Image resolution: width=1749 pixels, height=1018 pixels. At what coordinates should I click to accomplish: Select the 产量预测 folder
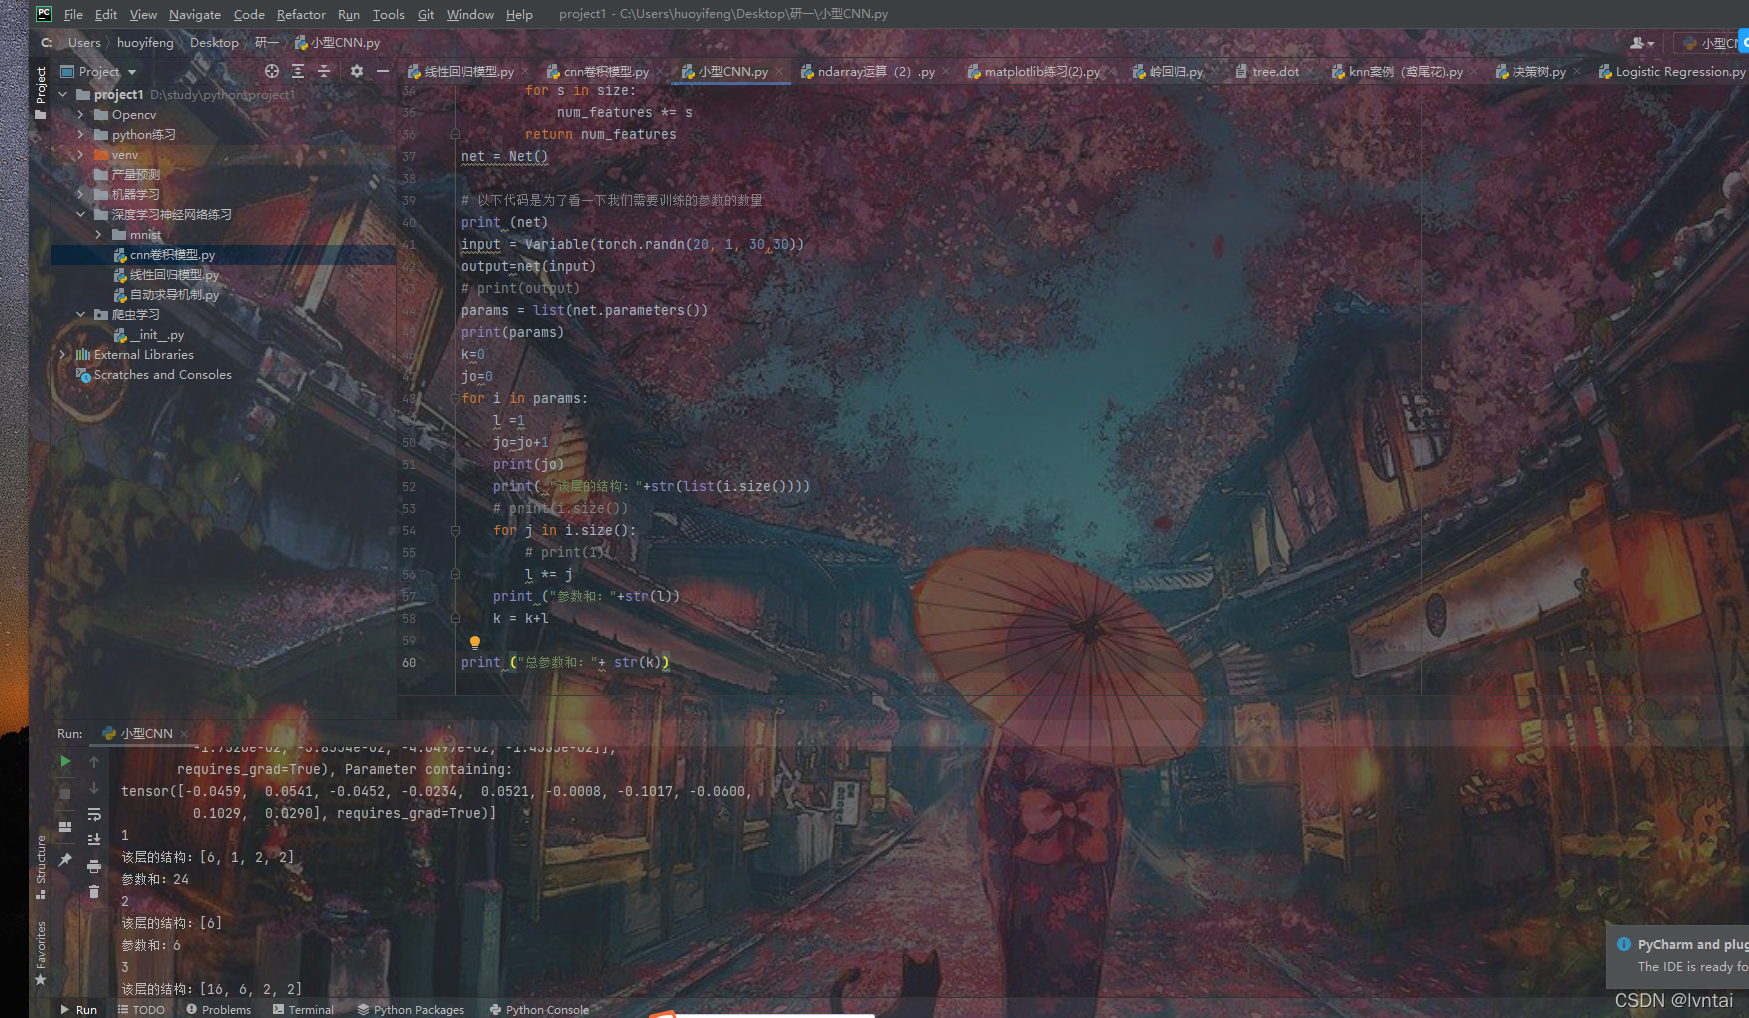127,175
